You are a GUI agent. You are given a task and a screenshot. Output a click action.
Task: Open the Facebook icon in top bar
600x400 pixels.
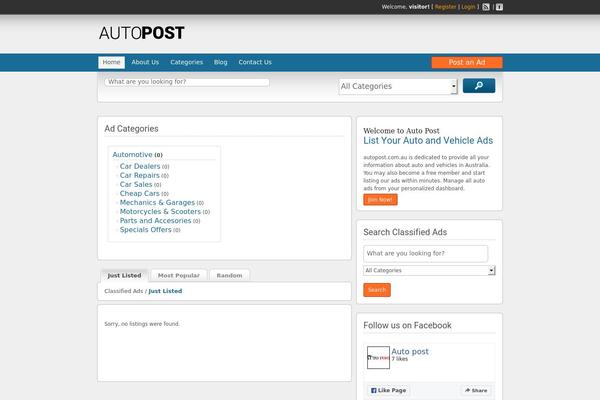[x=499, y=7]
